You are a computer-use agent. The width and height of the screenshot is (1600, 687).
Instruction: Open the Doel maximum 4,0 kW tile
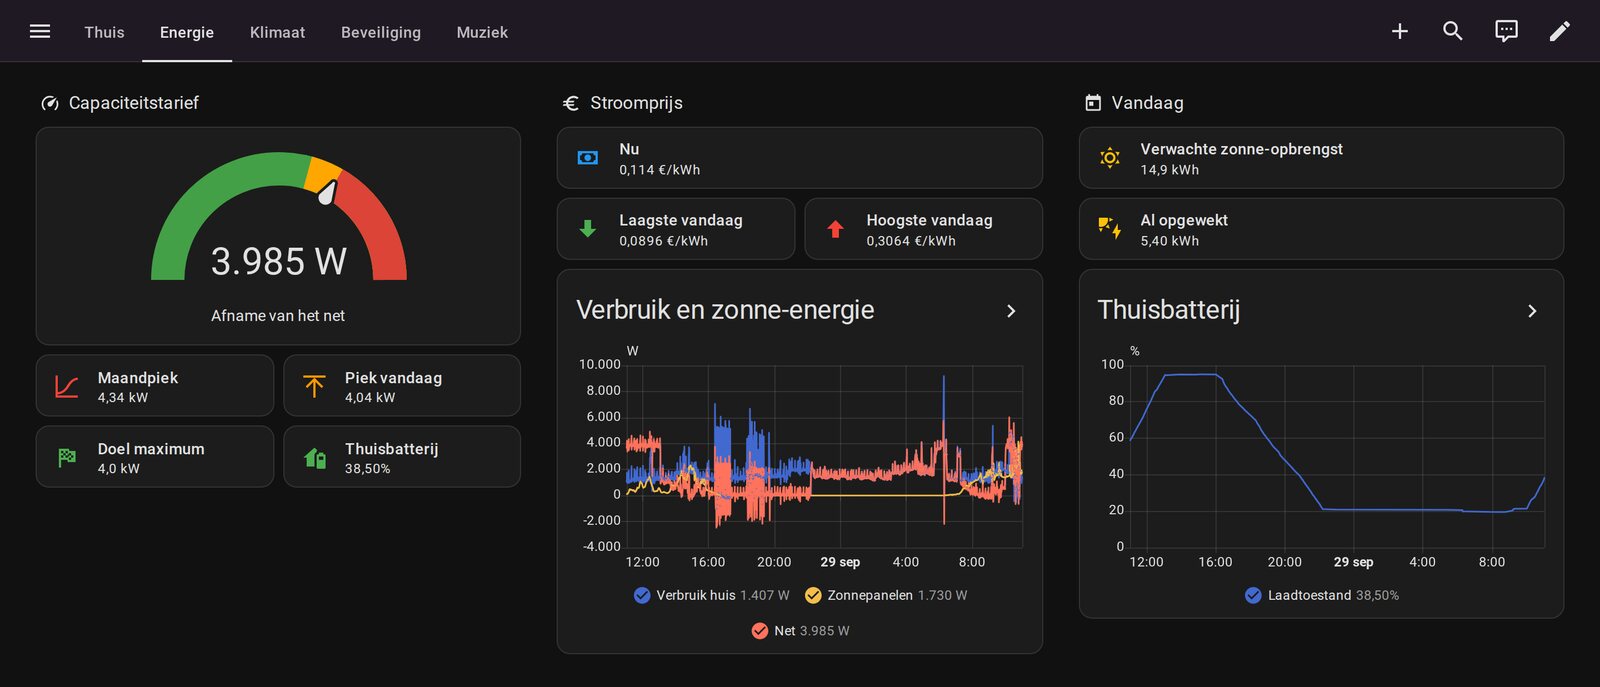(x=155, y=457)
